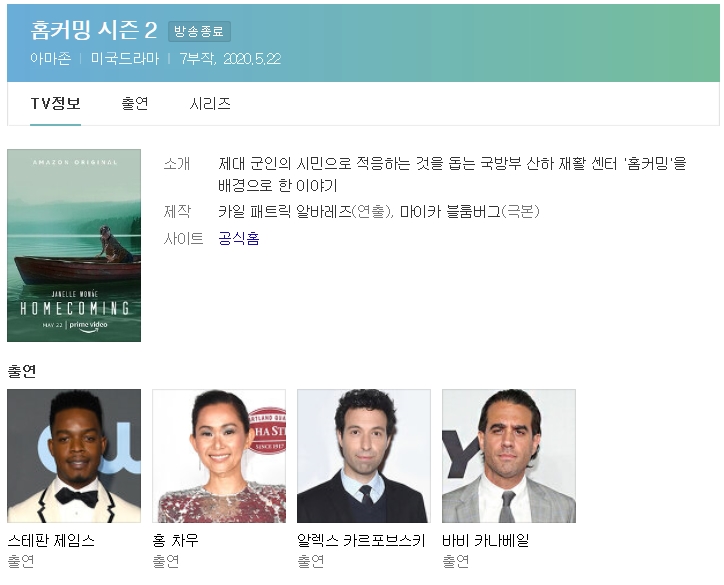
Task: Open the Homecoming poster image
Action: coord(74,245)
